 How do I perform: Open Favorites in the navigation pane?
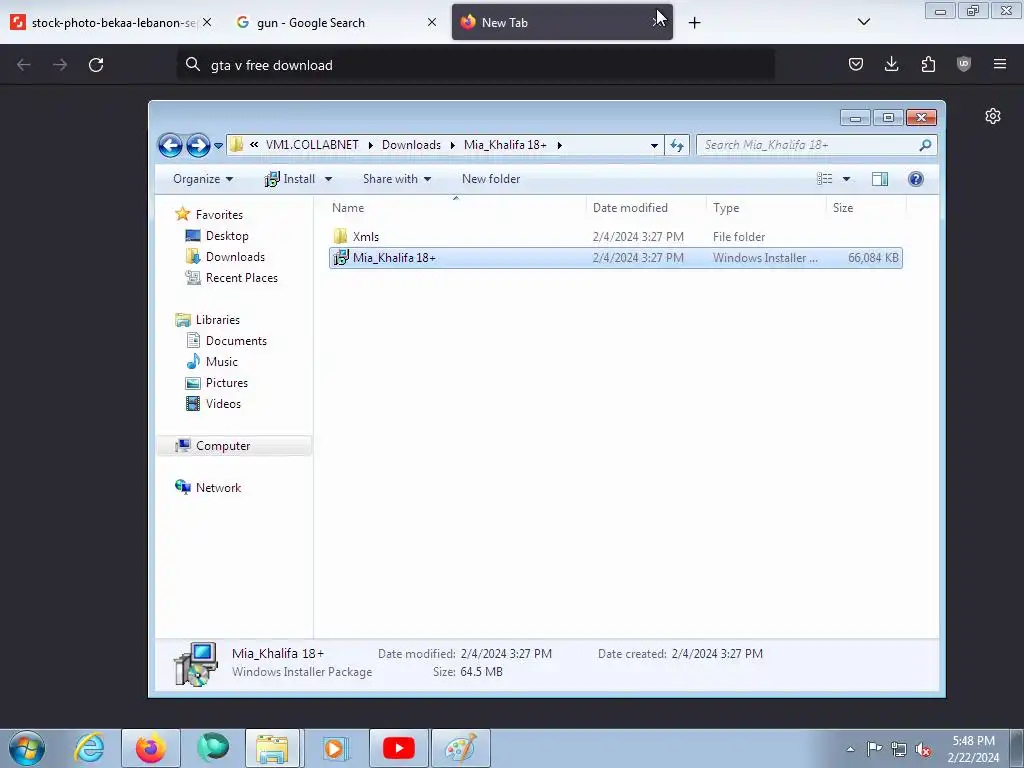[x=219, y=215]
